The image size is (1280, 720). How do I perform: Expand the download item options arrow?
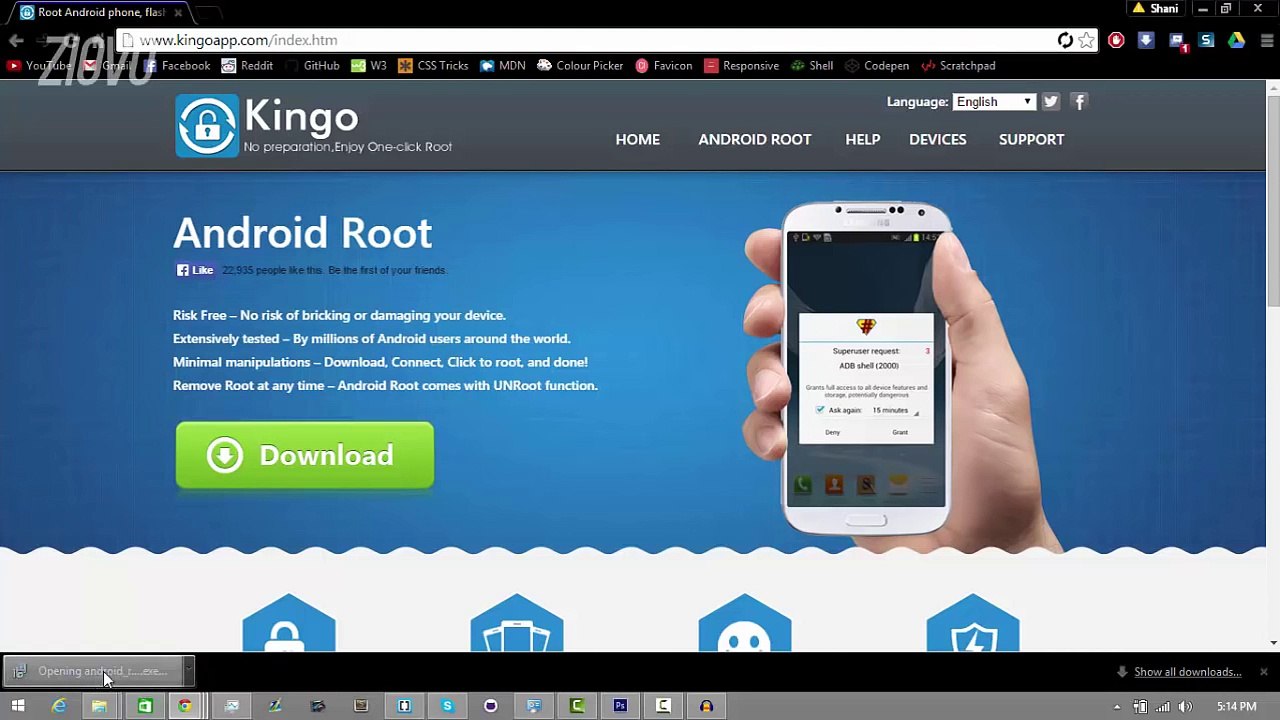tap(187, 671)
